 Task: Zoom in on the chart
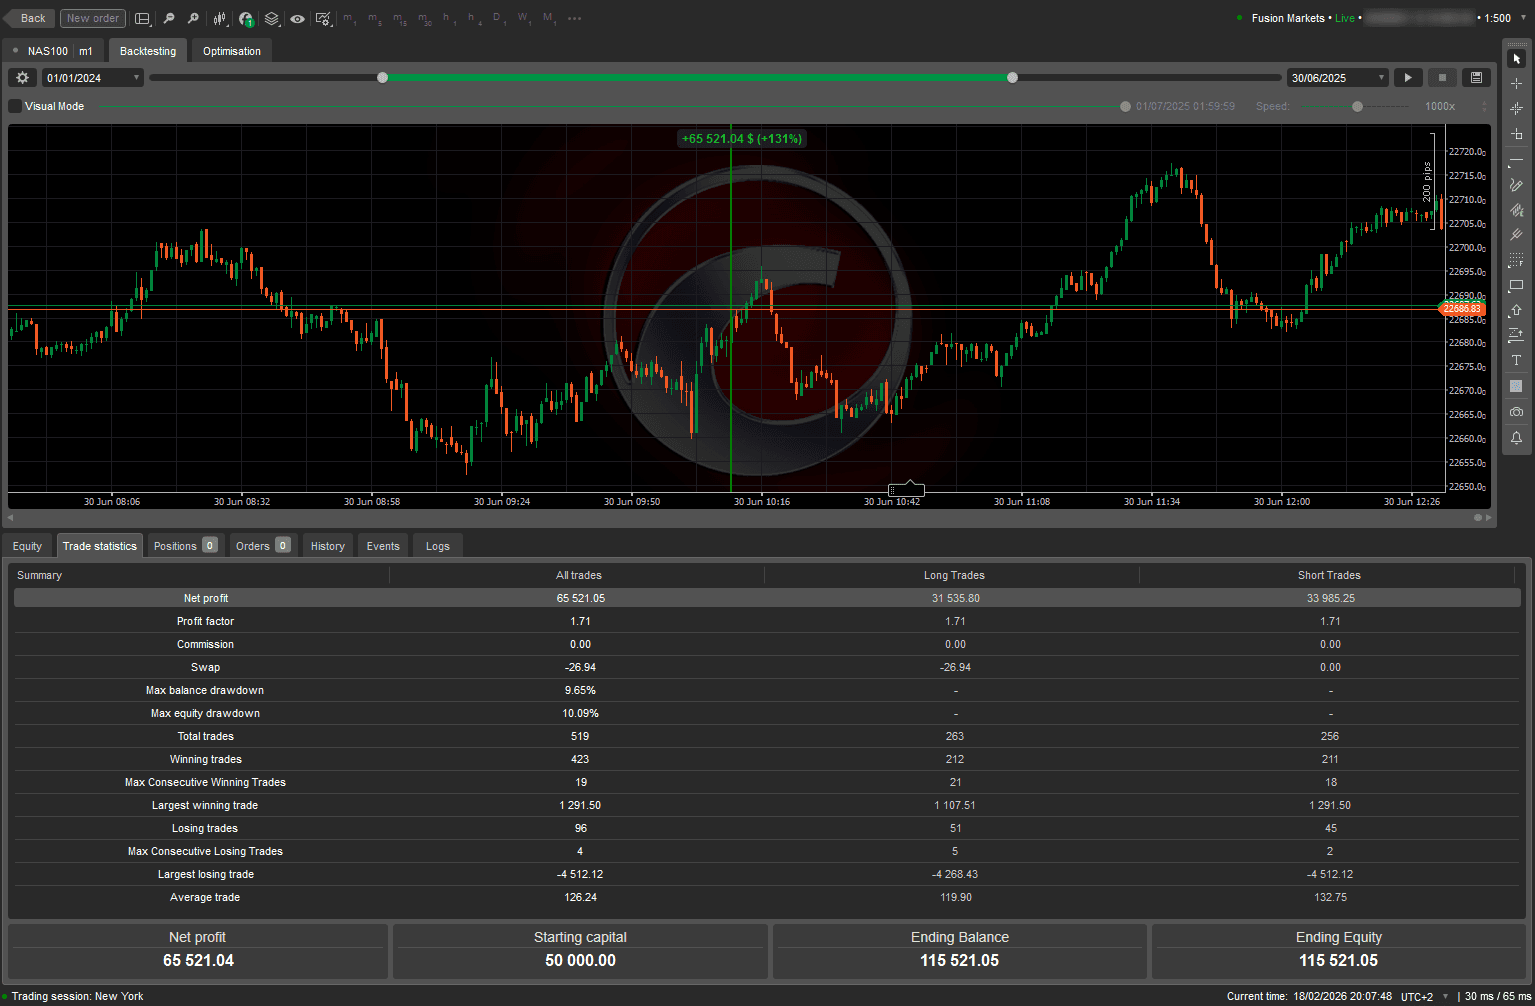point(192,18)
